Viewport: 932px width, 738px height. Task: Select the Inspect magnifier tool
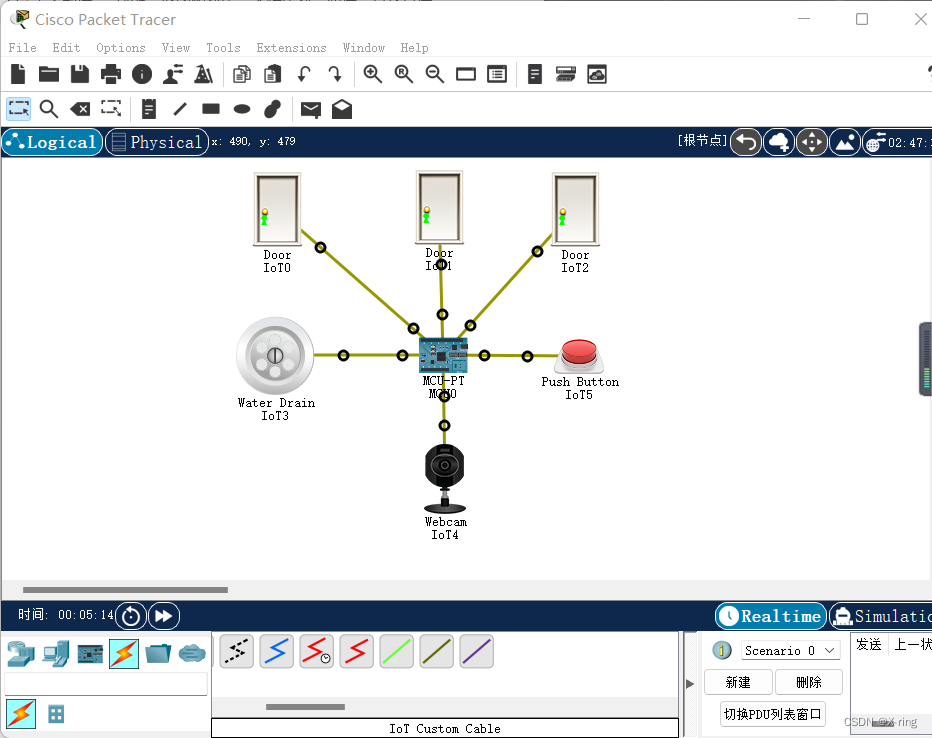click(x=49, y=109)
